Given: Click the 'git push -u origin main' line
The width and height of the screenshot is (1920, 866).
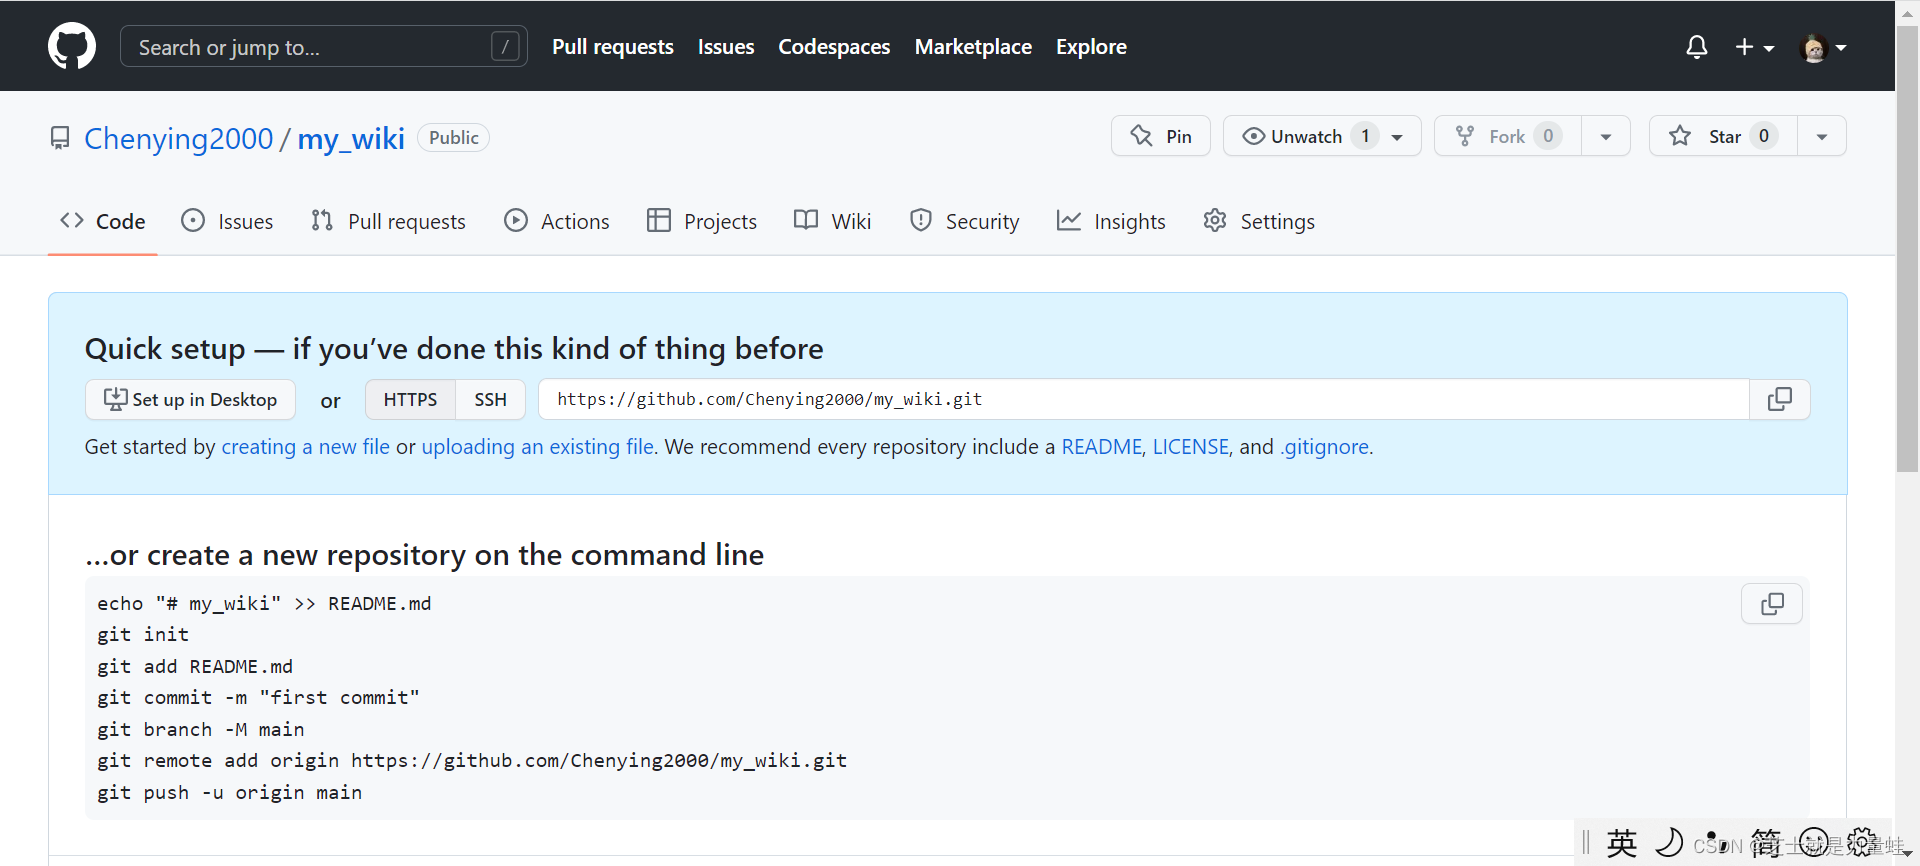Looking at the screenshot, I should tap(229, 792).
